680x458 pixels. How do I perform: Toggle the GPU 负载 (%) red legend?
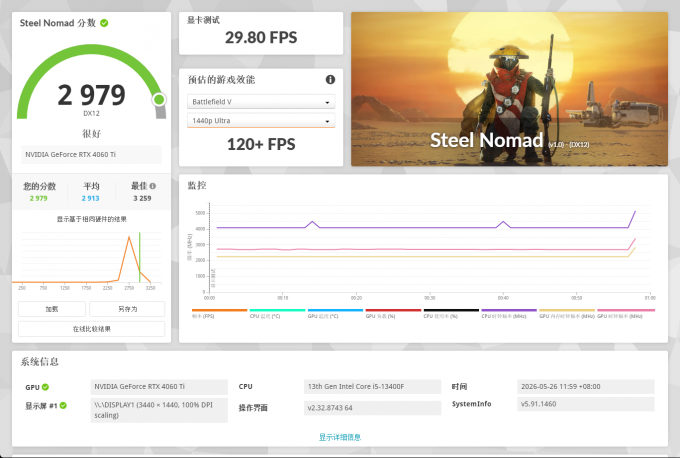pyautogui.click(x=393, y=313)
